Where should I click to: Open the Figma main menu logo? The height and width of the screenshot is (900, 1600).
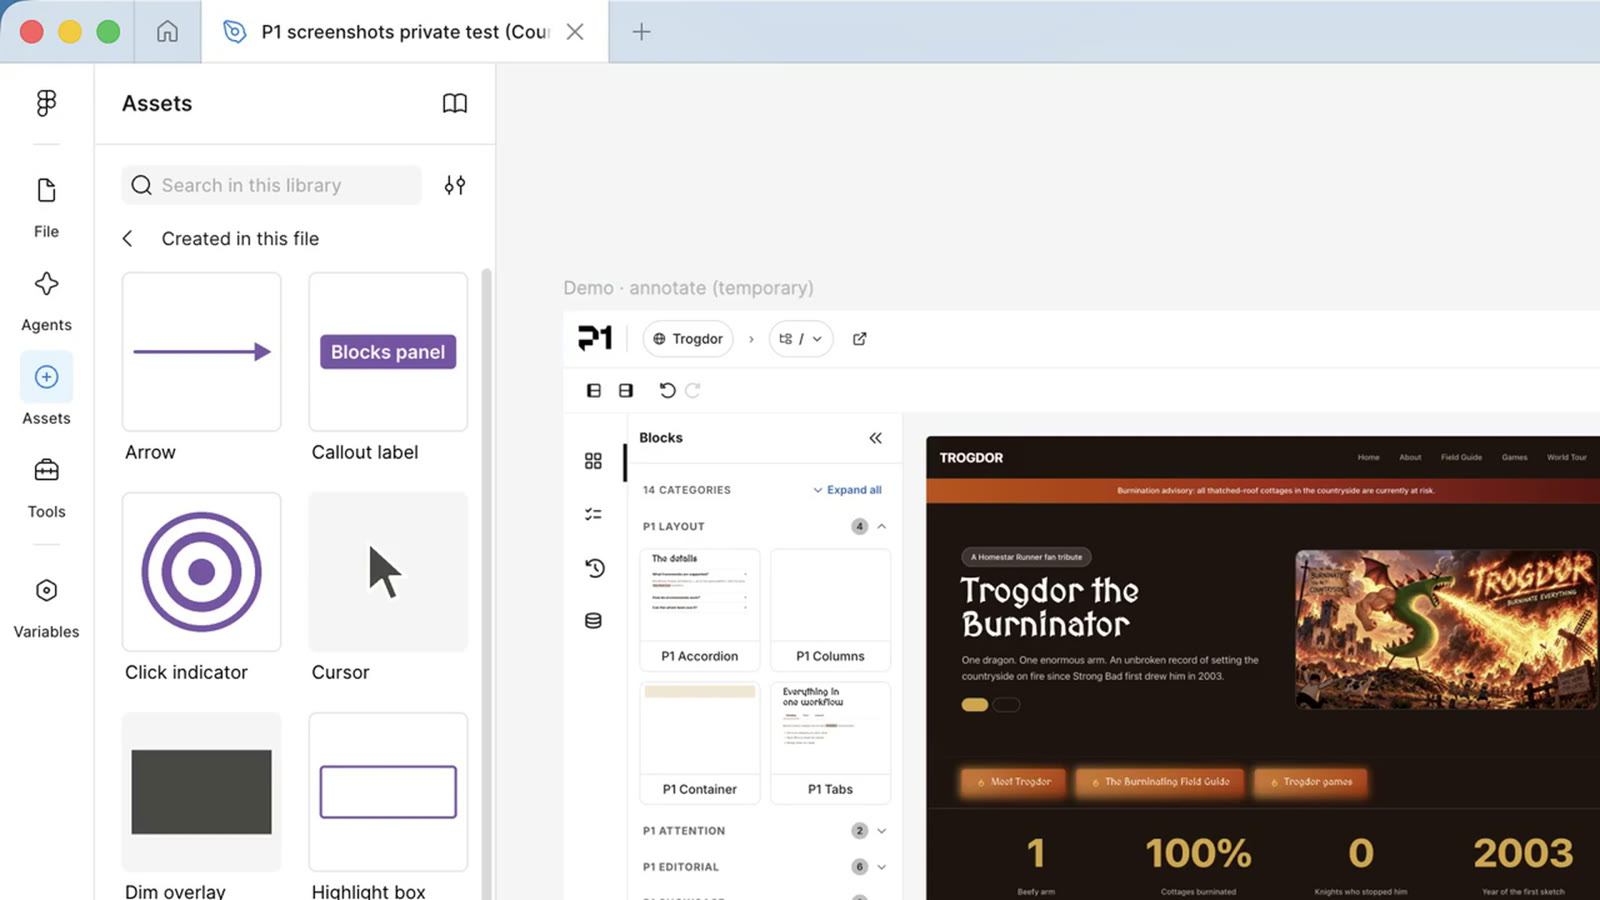(46, 103)
